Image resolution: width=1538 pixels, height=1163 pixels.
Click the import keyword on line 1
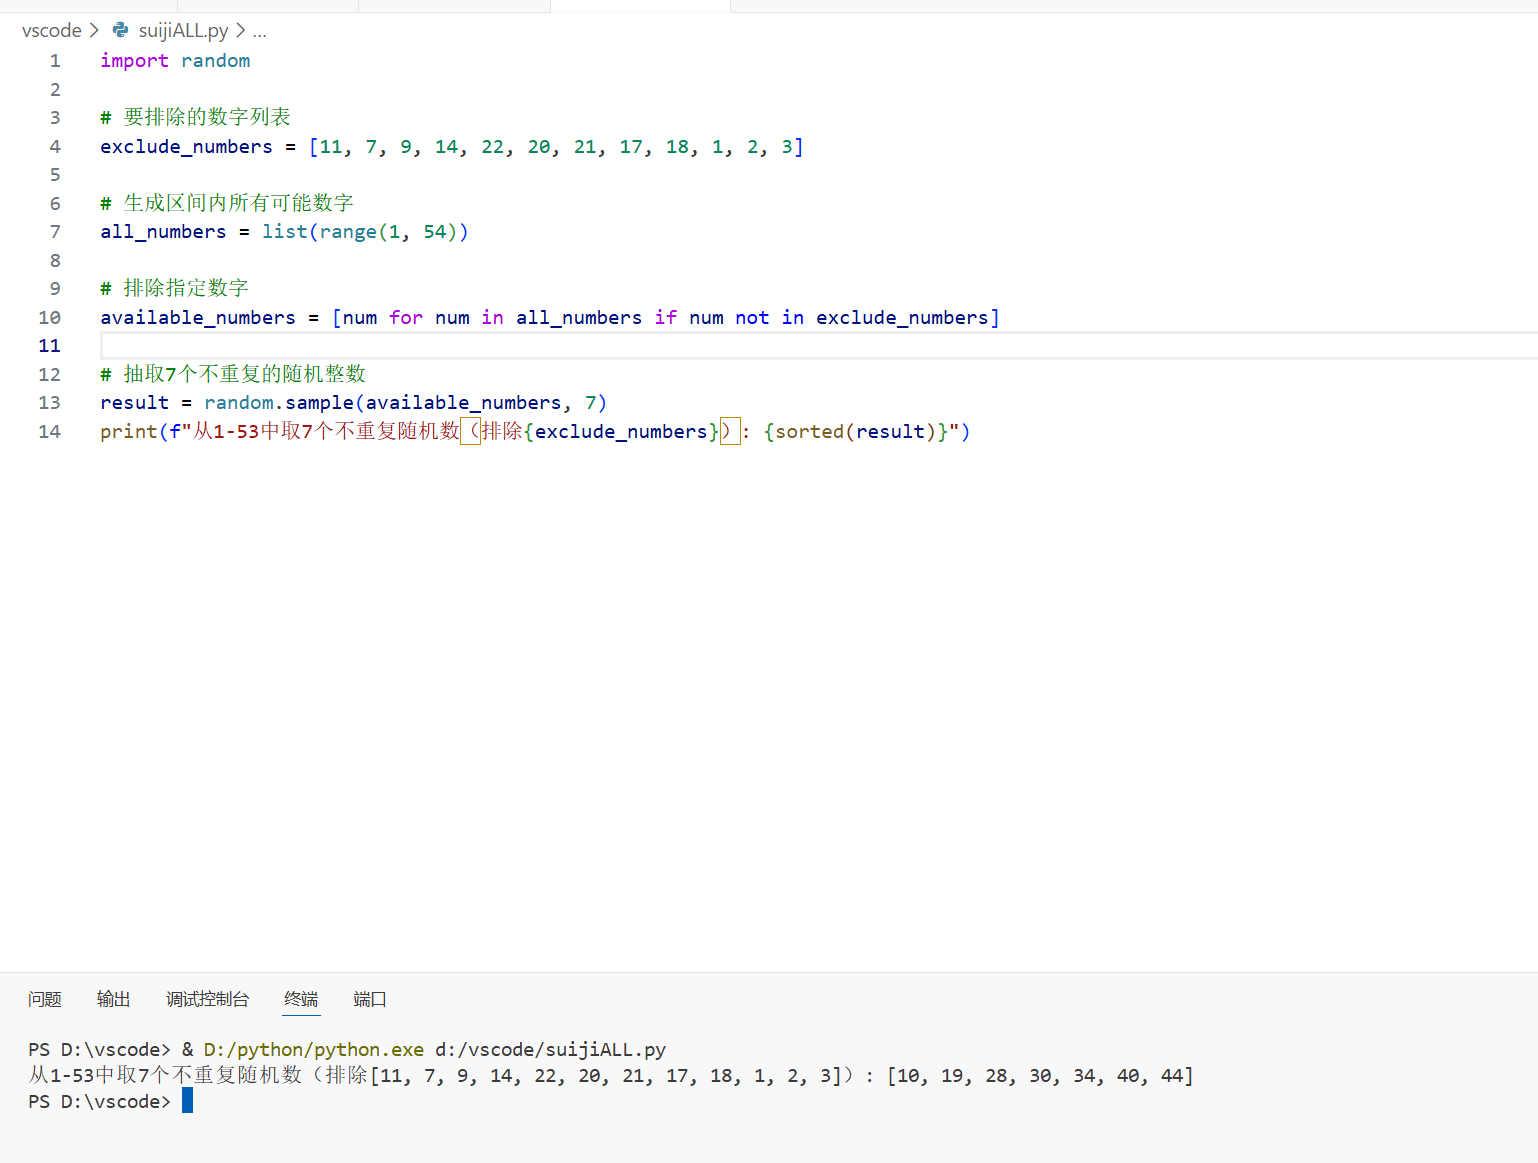tap(134, 61)
